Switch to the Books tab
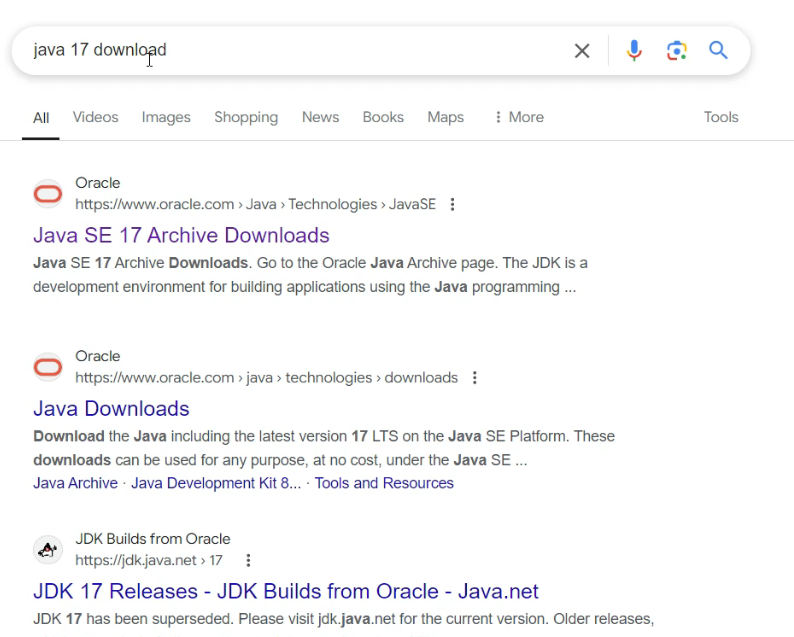The height and width of the screenshot is (637, 794). click(383, 117)
